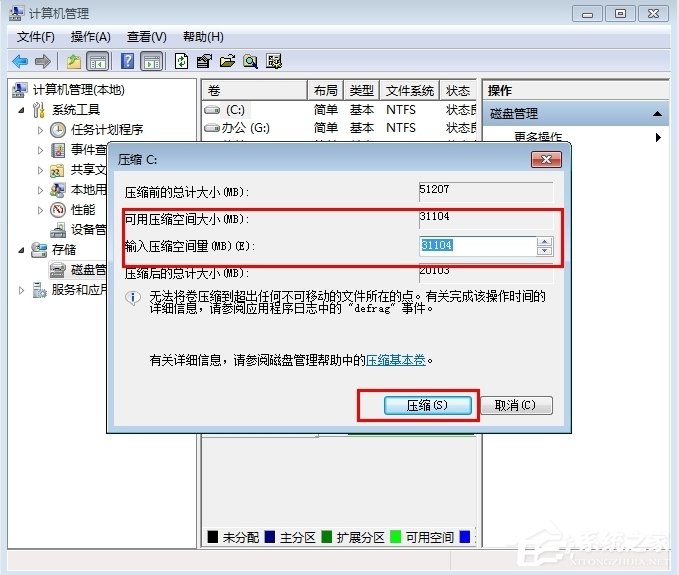Click the 输入压缩空间量 input field
This screenshot has width=679, height=575.
(478, 246)
